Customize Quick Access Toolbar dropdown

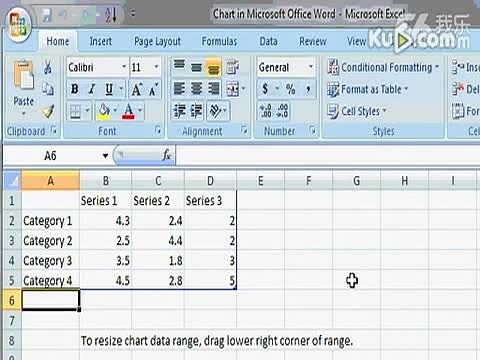133,14
